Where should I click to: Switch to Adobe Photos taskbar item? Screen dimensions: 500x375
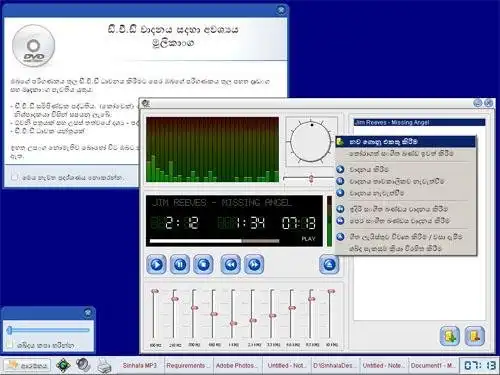point(237,366)
